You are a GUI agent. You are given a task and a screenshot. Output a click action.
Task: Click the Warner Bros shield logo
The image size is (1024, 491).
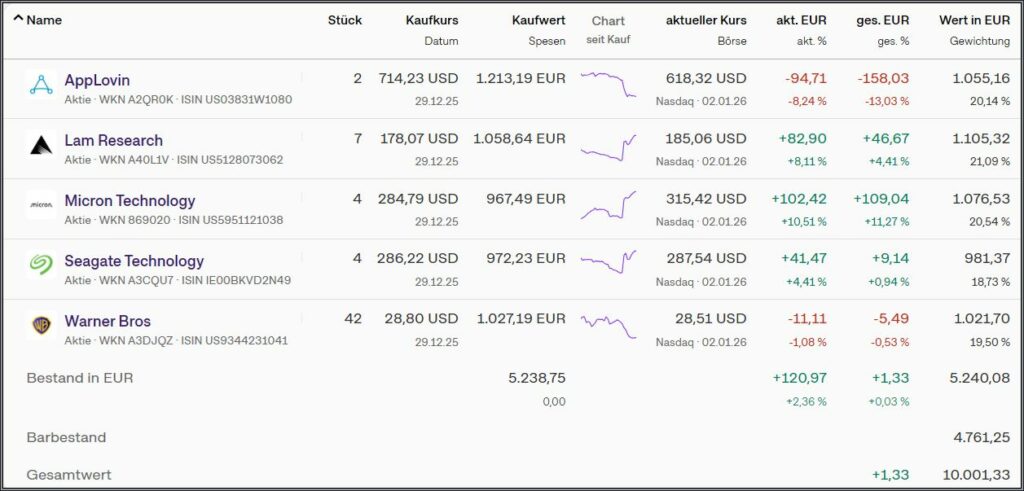tap(41, 326)
